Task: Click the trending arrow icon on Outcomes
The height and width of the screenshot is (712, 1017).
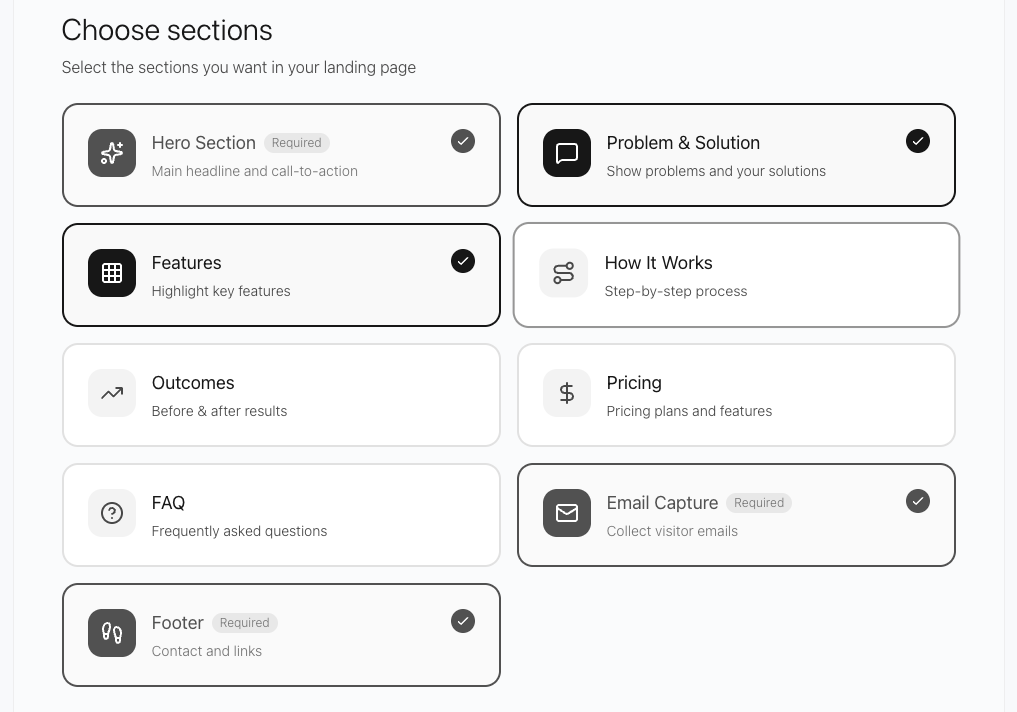Action: 111,393
